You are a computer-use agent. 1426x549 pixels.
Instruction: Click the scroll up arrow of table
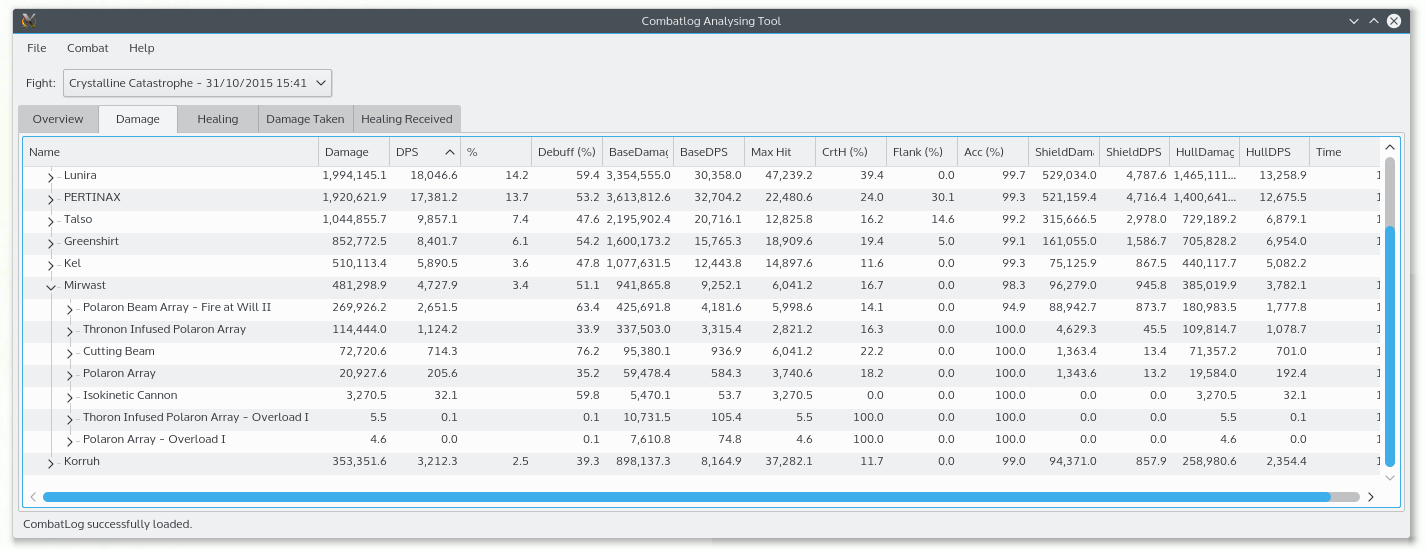(x=1390, y=148)
